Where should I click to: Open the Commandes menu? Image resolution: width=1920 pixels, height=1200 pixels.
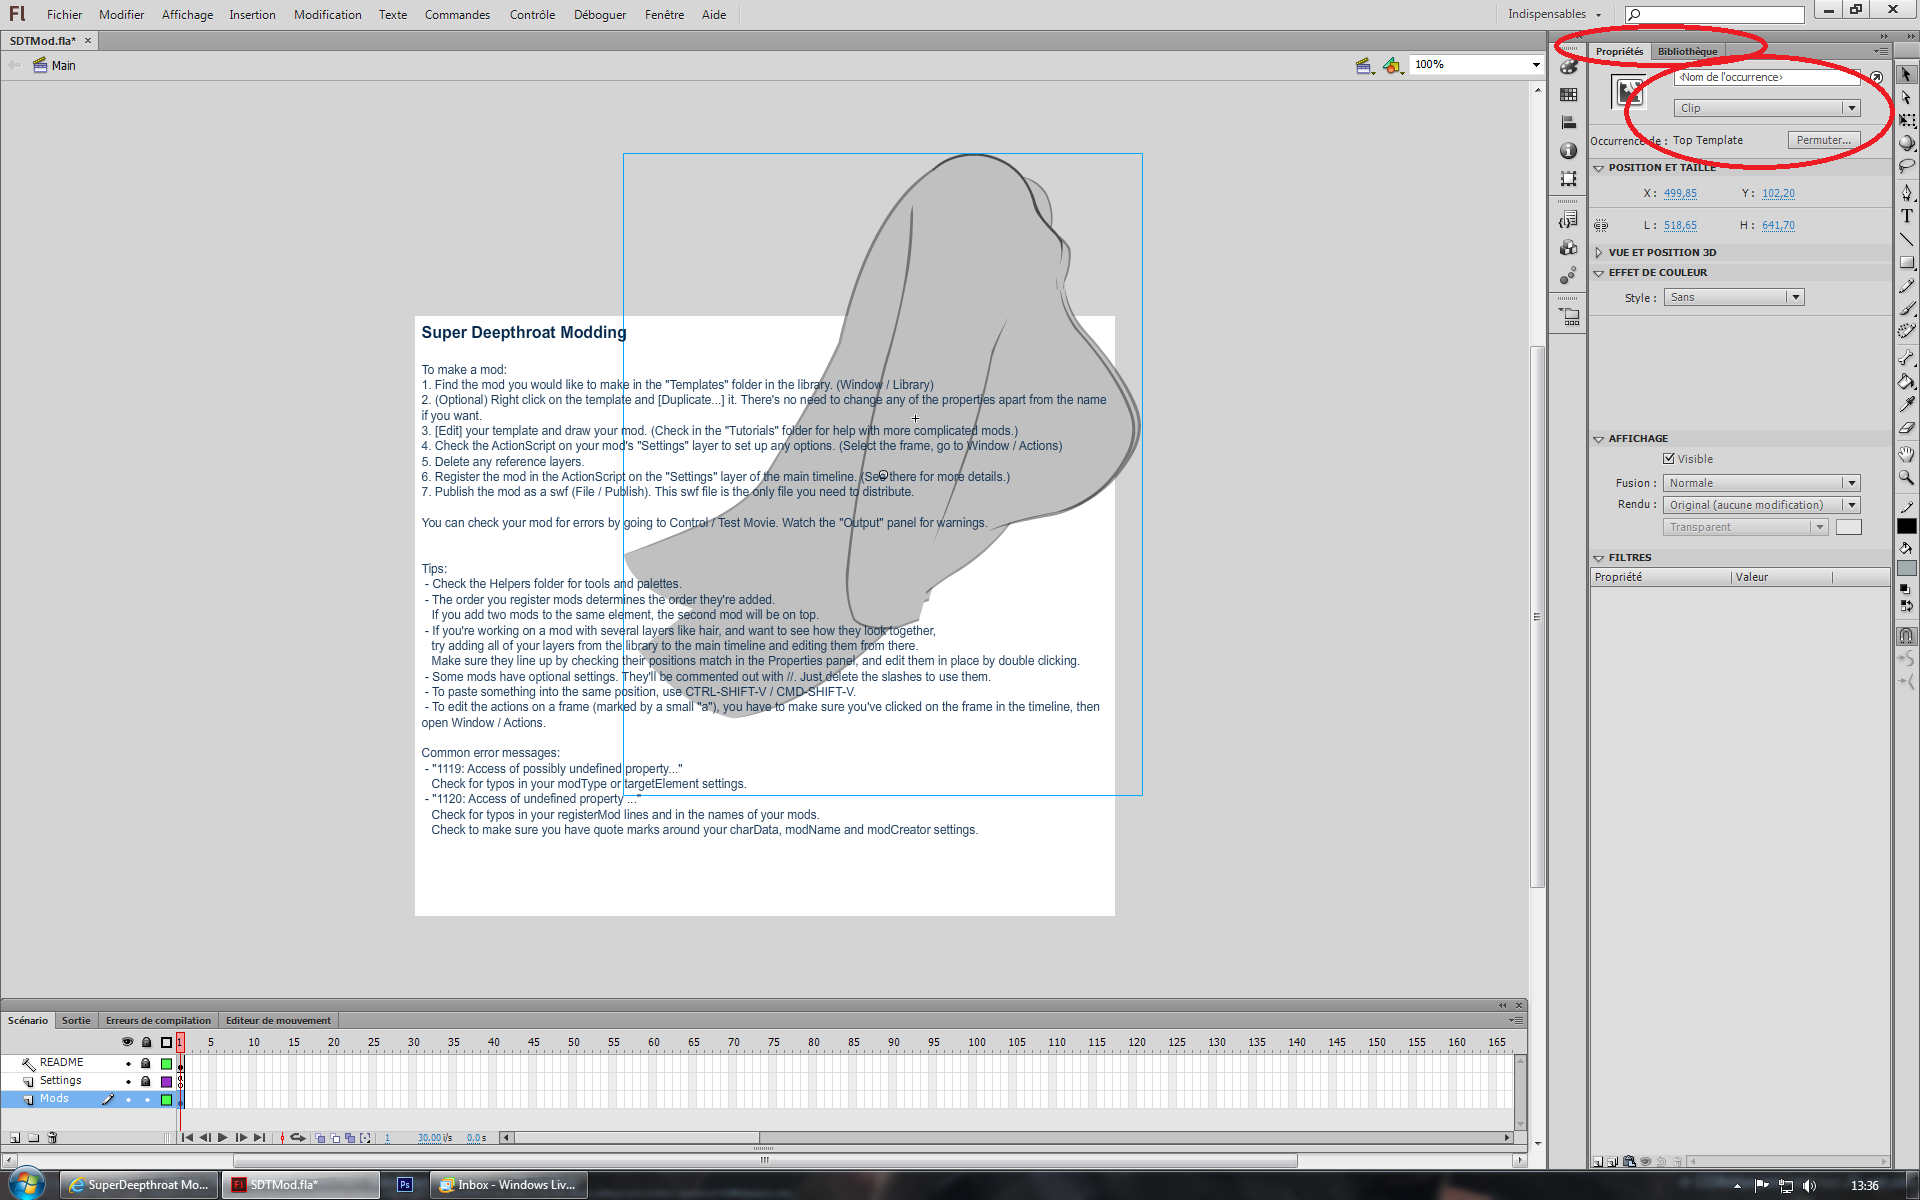coord(456,15)
